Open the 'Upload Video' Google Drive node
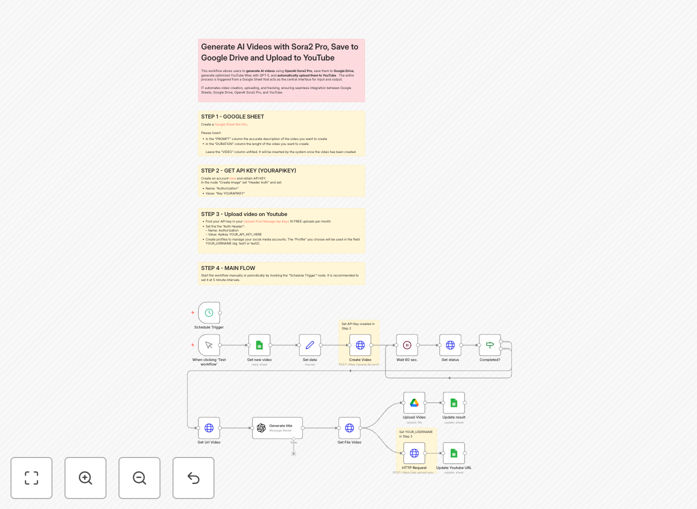Screen dimensions: 697x509 tap(414, 403)
